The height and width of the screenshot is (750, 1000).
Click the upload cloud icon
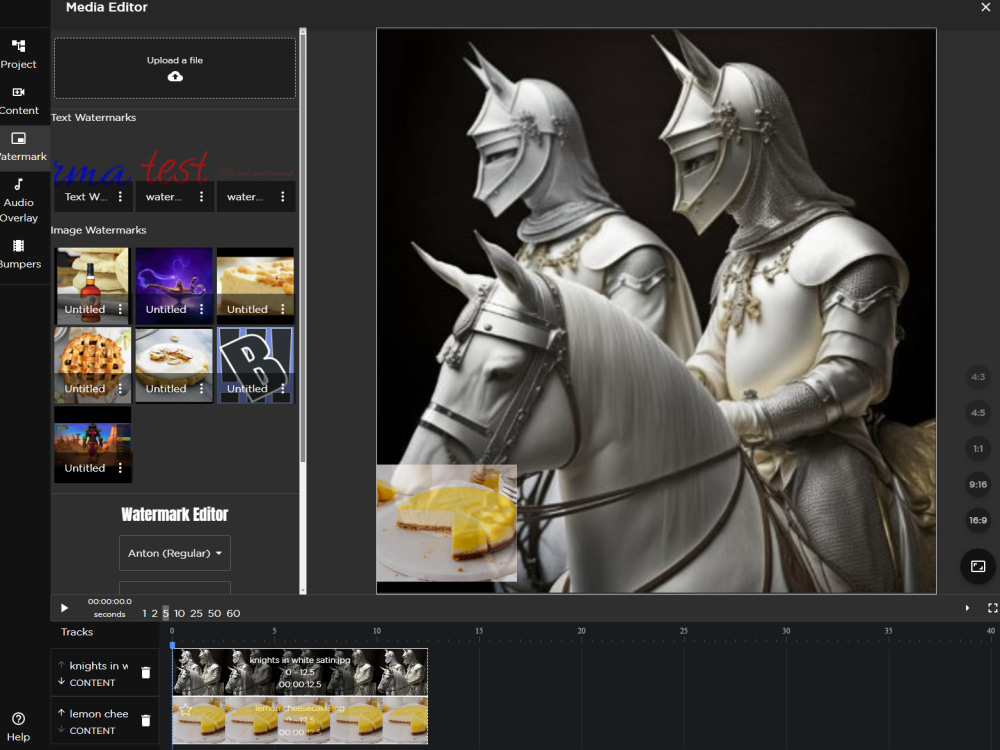click(175, 77)
